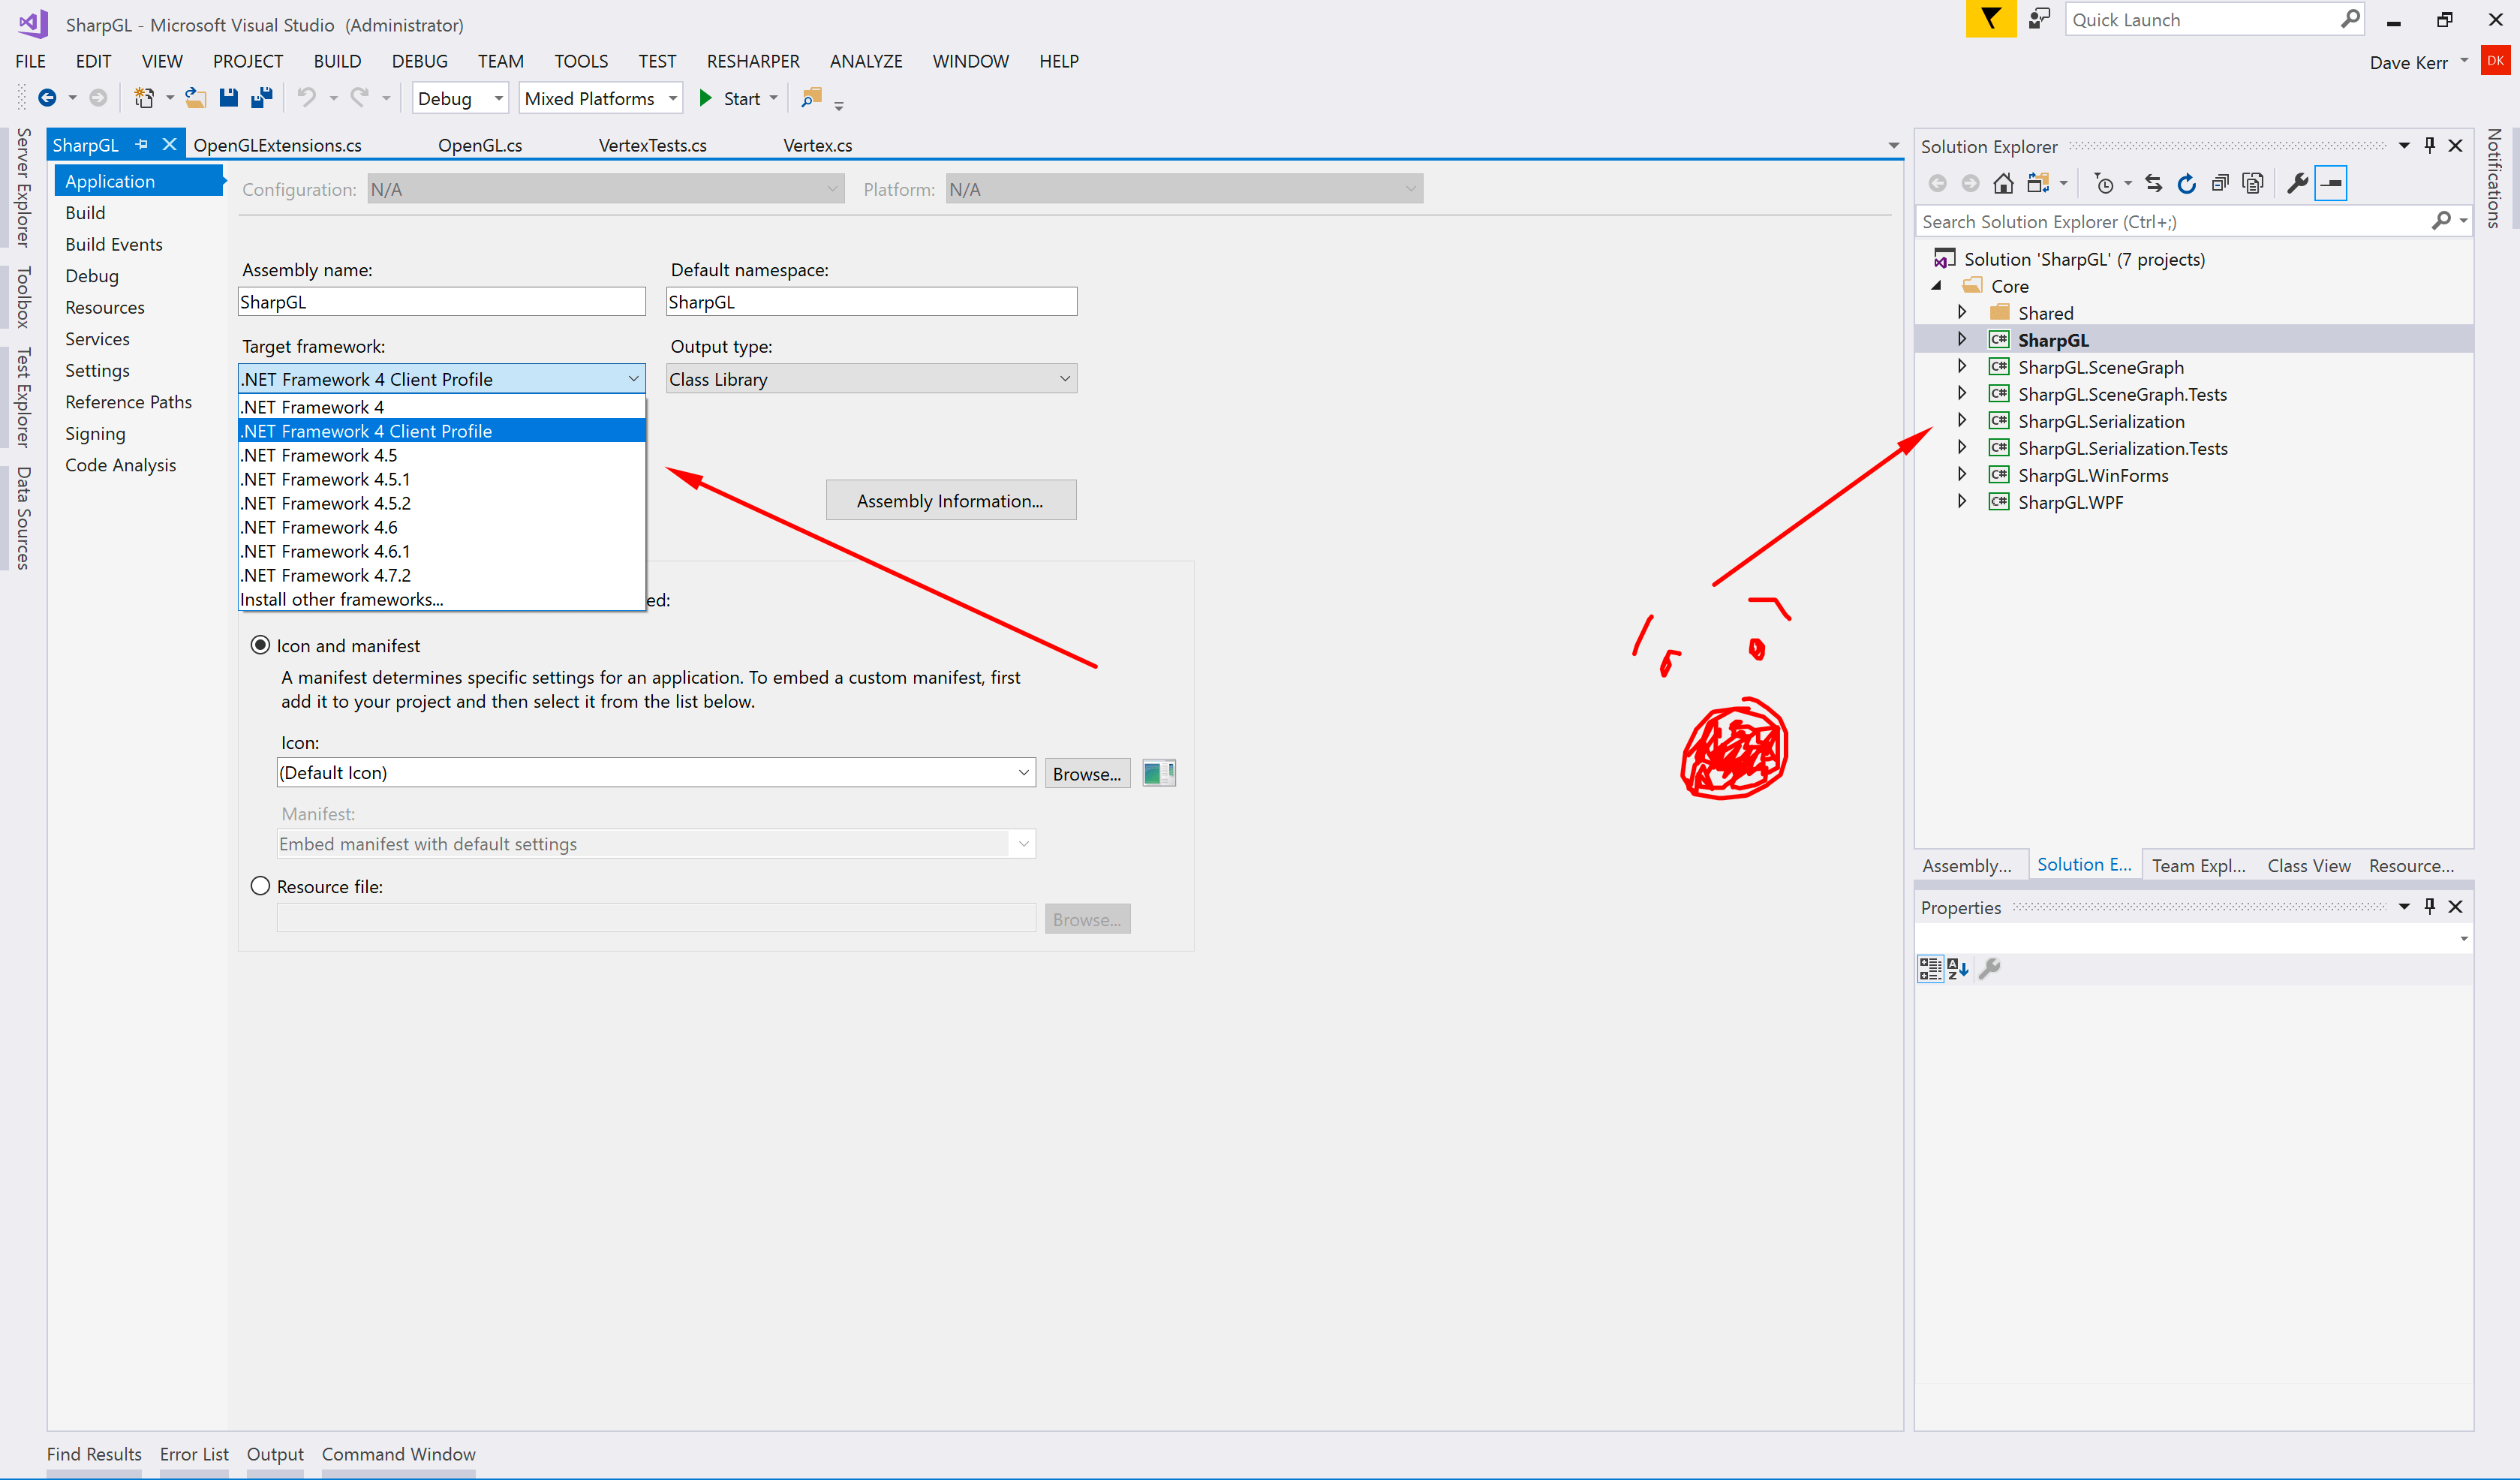Click the Find in Files icon
2520x1480 pixels.
pos(811,98)
